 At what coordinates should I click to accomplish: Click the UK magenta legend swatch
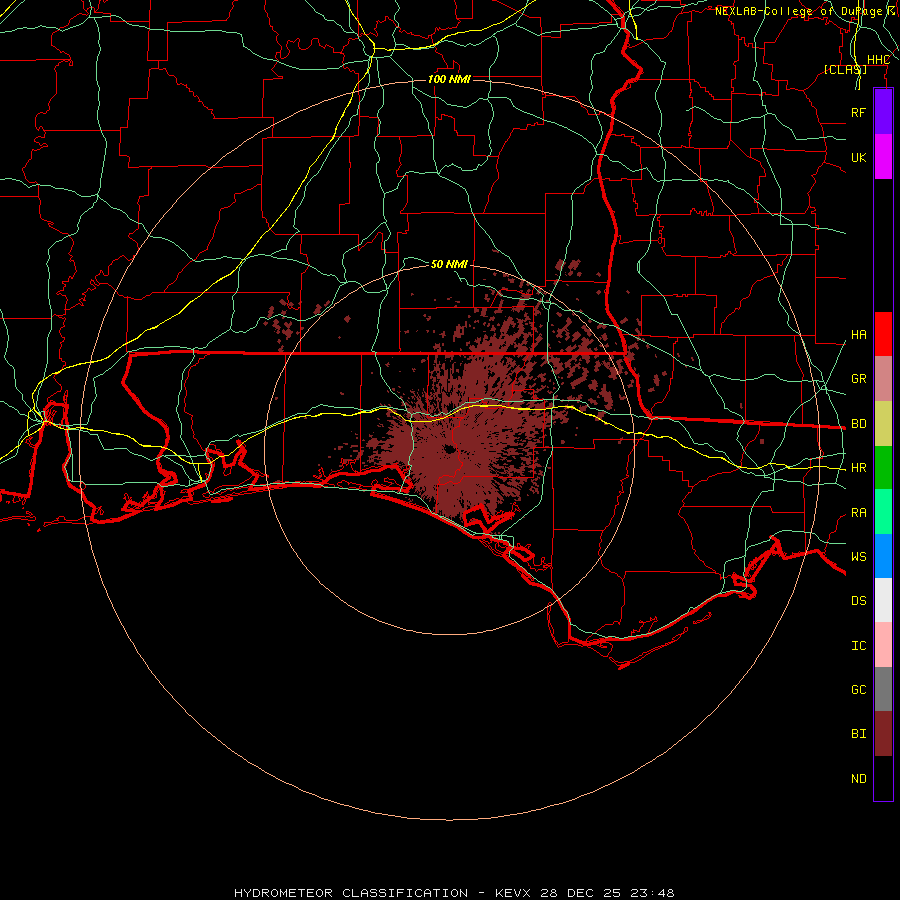click(883, 157)
